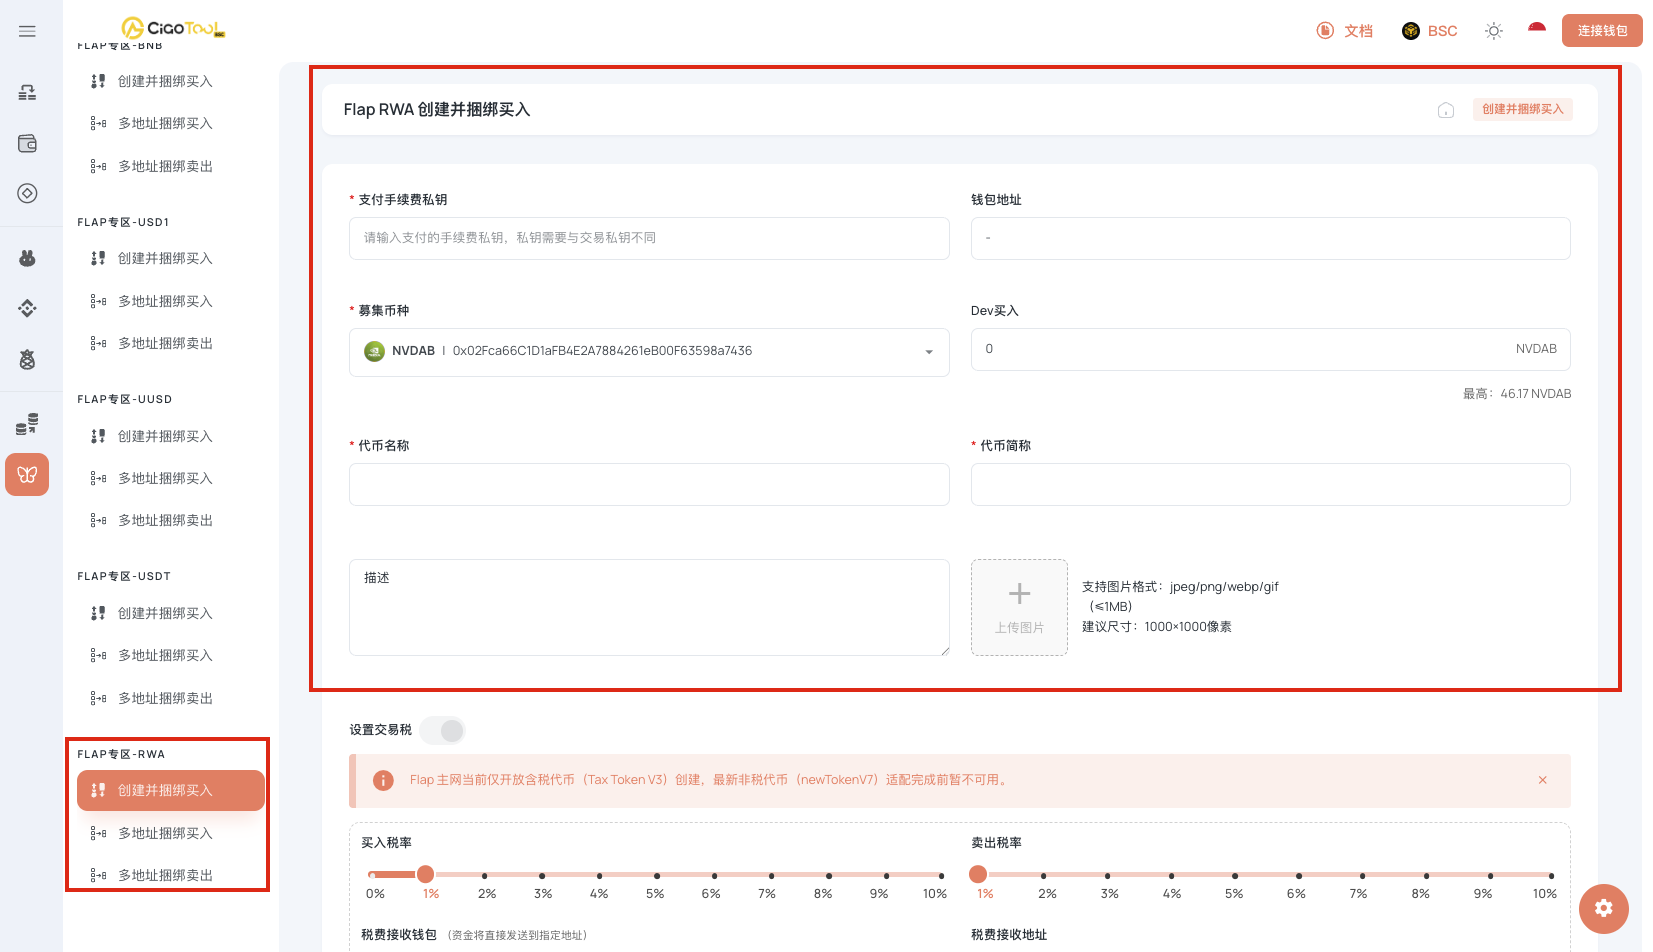This screenshot has width=1653, height=952.
Task: Click the 上传图片 upload label
Action: tap(1019, 628)
